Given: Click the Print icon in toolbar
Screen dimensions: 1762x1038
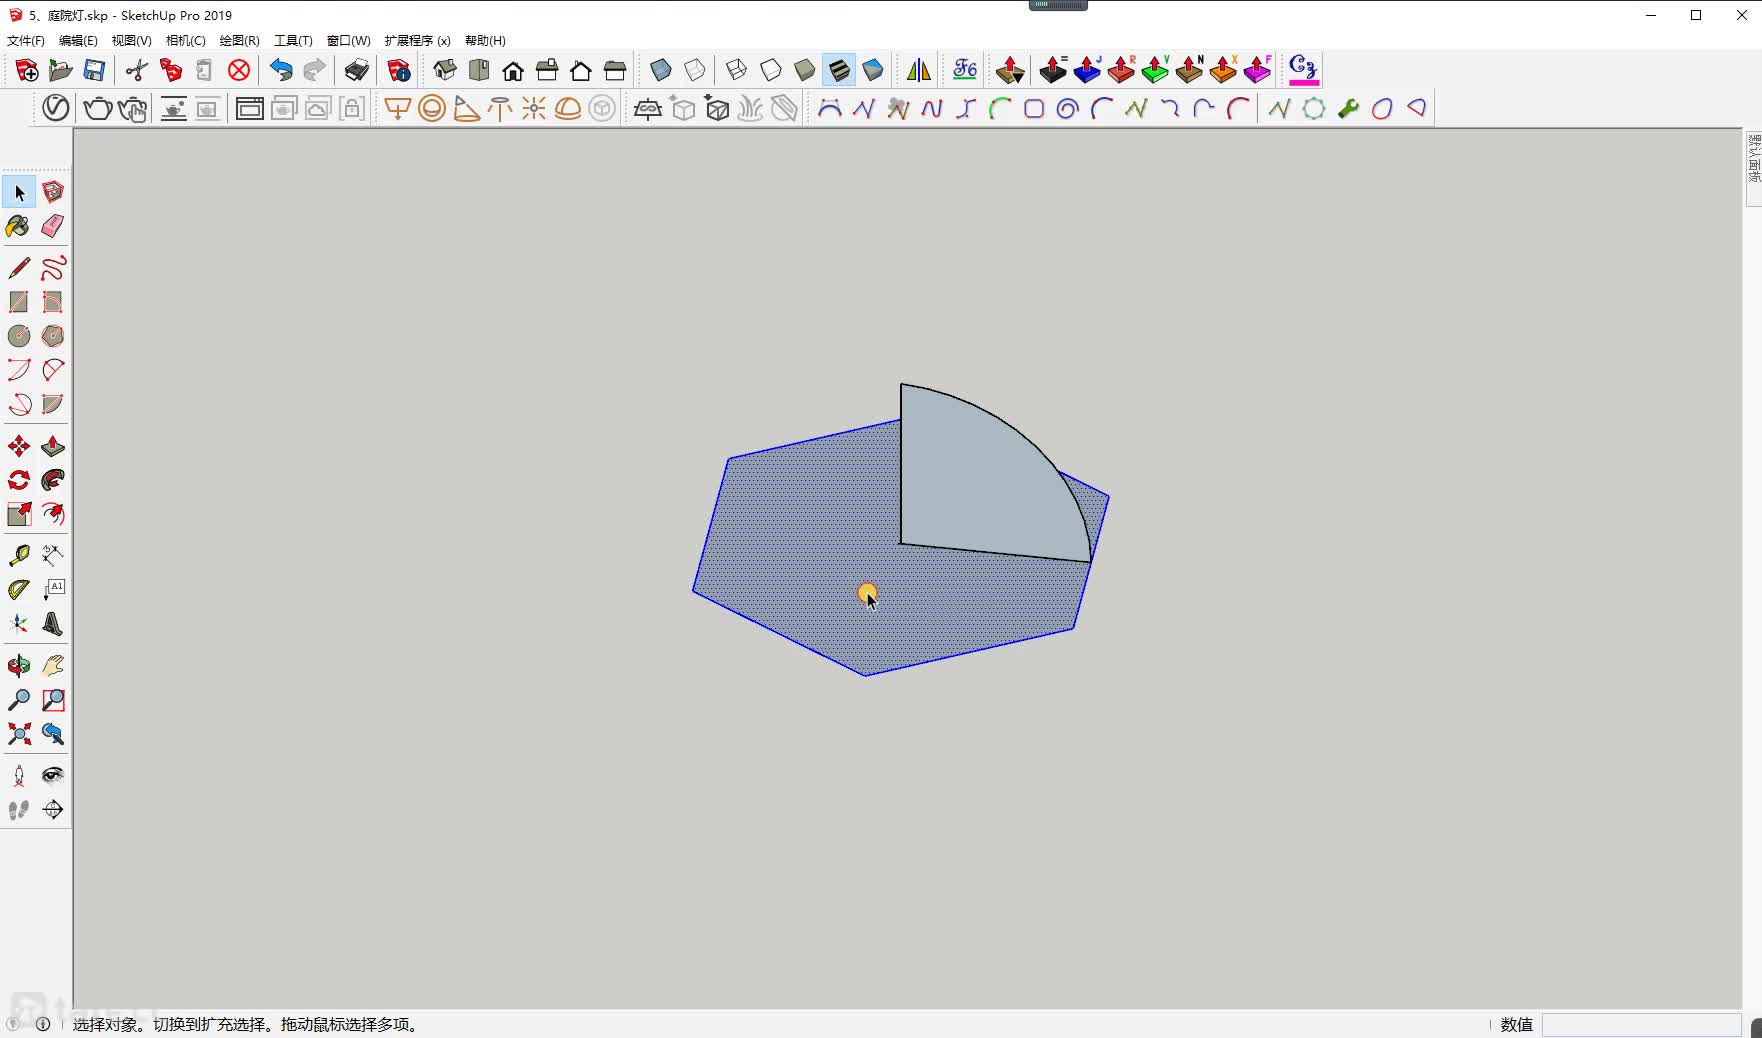Looking at the screenshot, I should (357, 70).
